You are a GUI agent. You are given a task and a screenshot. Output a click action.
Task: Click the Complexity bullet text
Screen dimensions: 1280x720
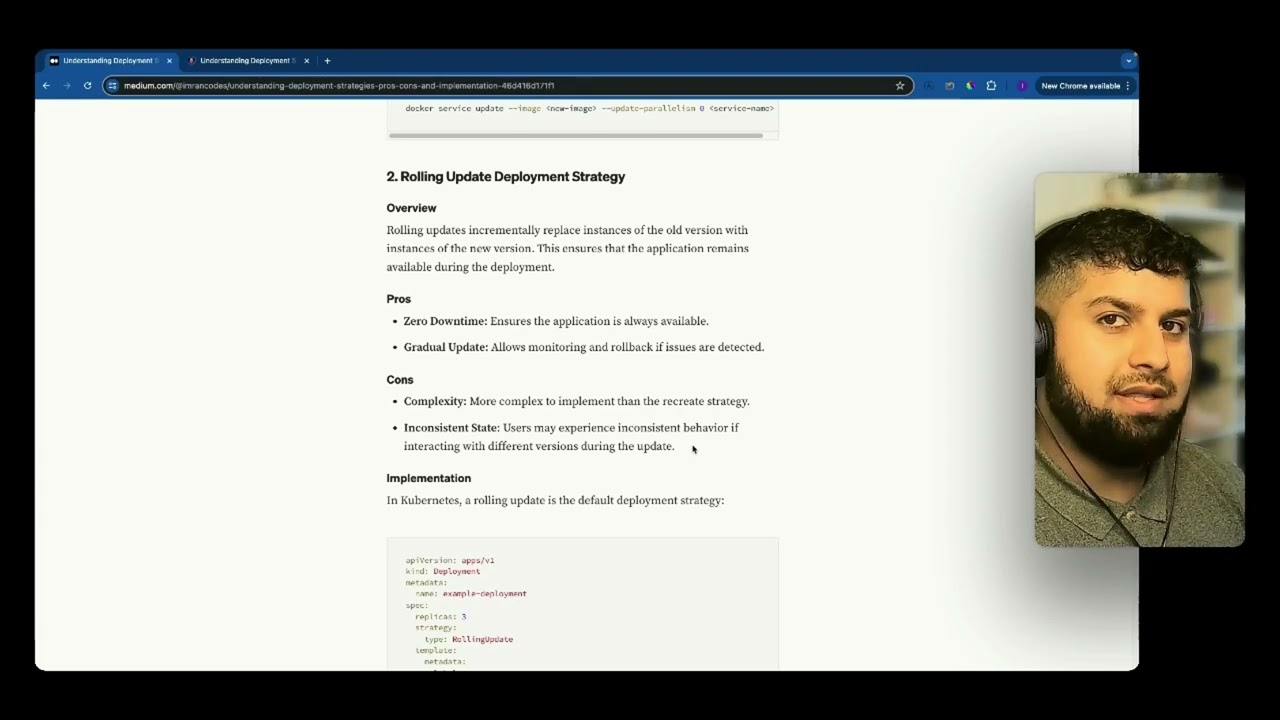pyautogui.click(x=577, y=401)
